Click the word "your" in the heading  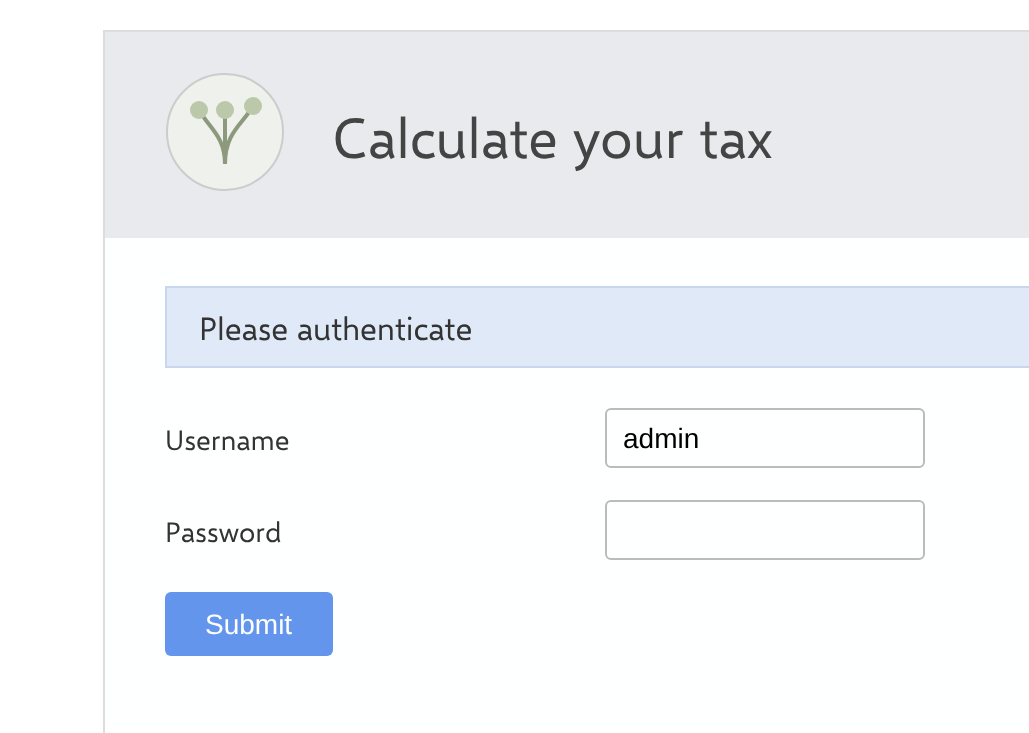pyautogui.click(x=628, y=146)
